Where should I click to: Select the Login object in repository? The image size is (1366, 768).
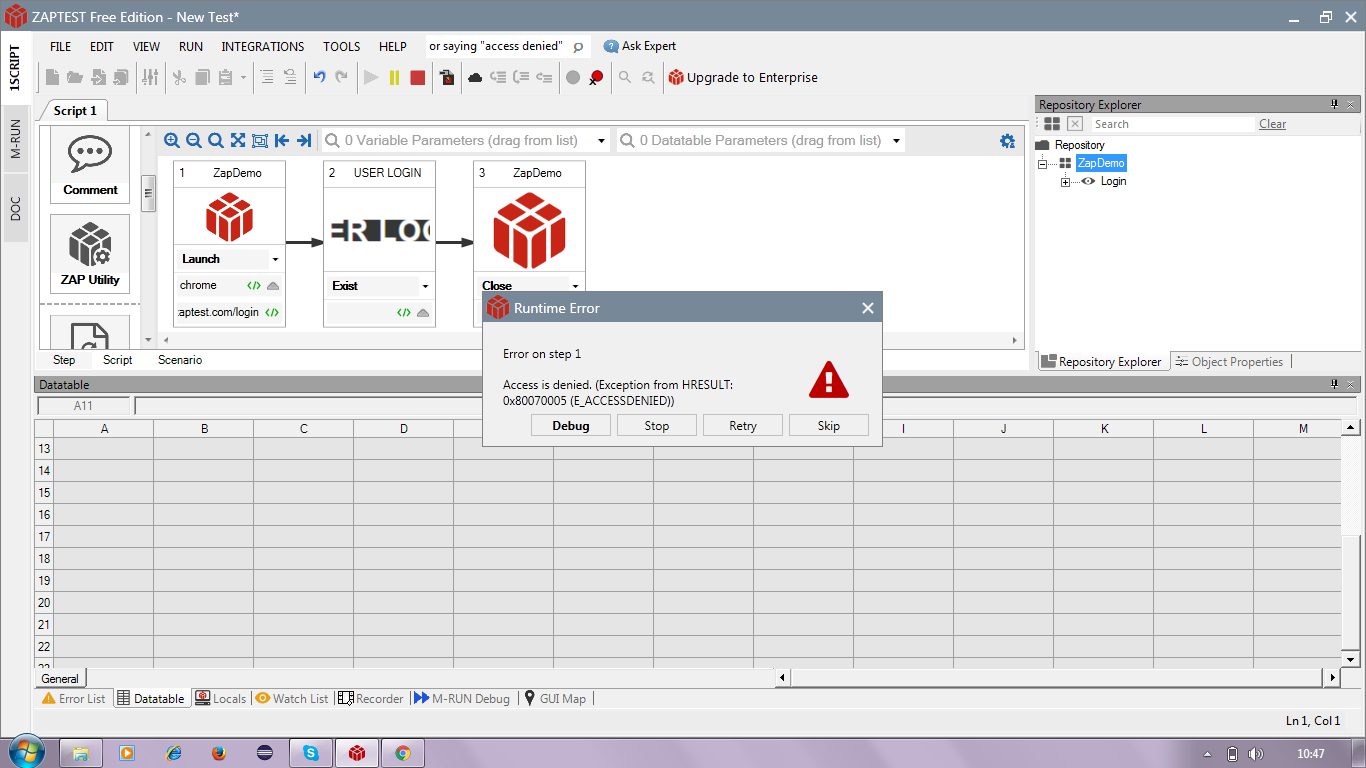[1113, 182]
